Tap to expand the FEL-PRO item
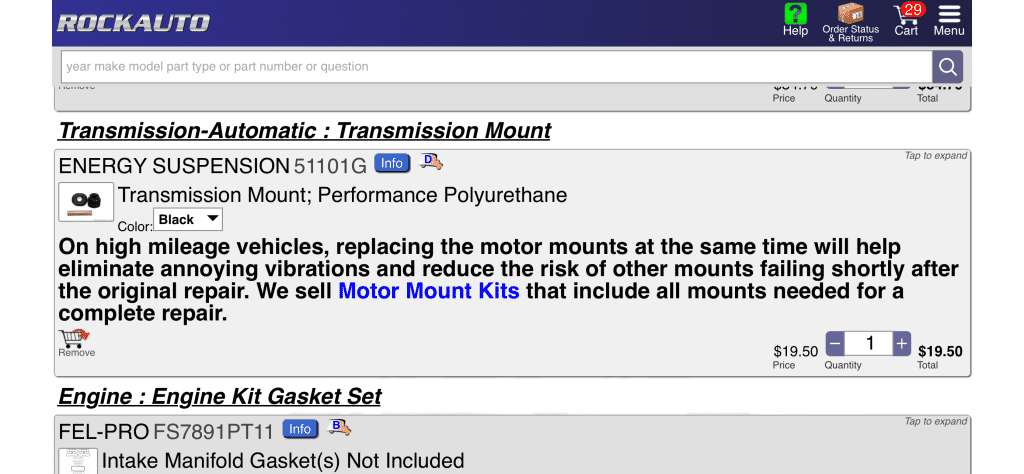 pyautogui.click(x=936, y=422)
